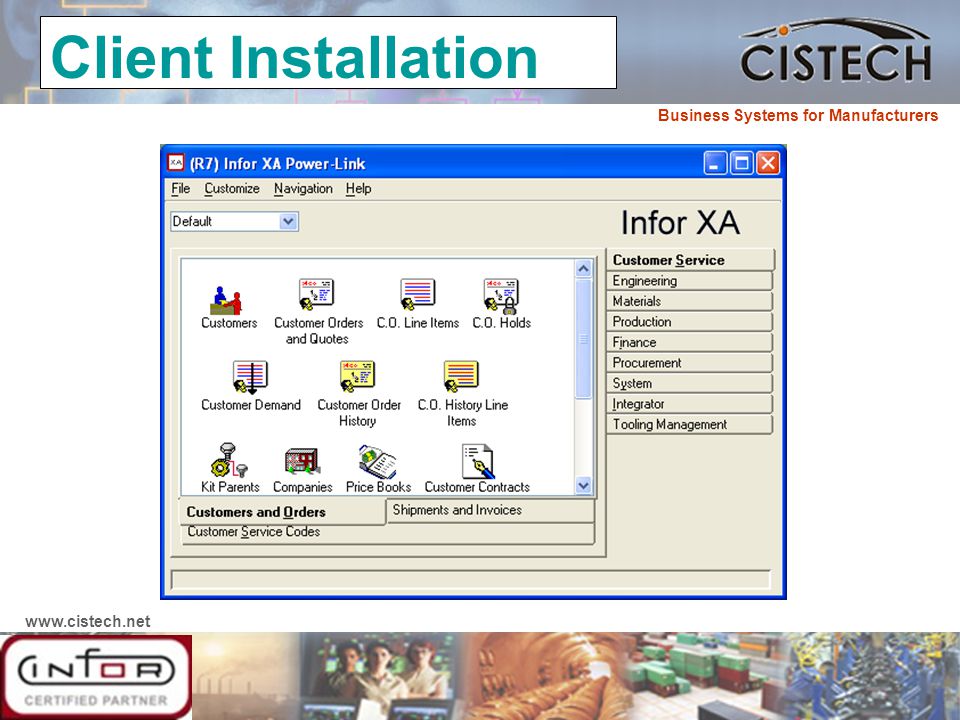This screenshot has height=720, width=960.
Task: Select the System section
Action: coord(689,383)
